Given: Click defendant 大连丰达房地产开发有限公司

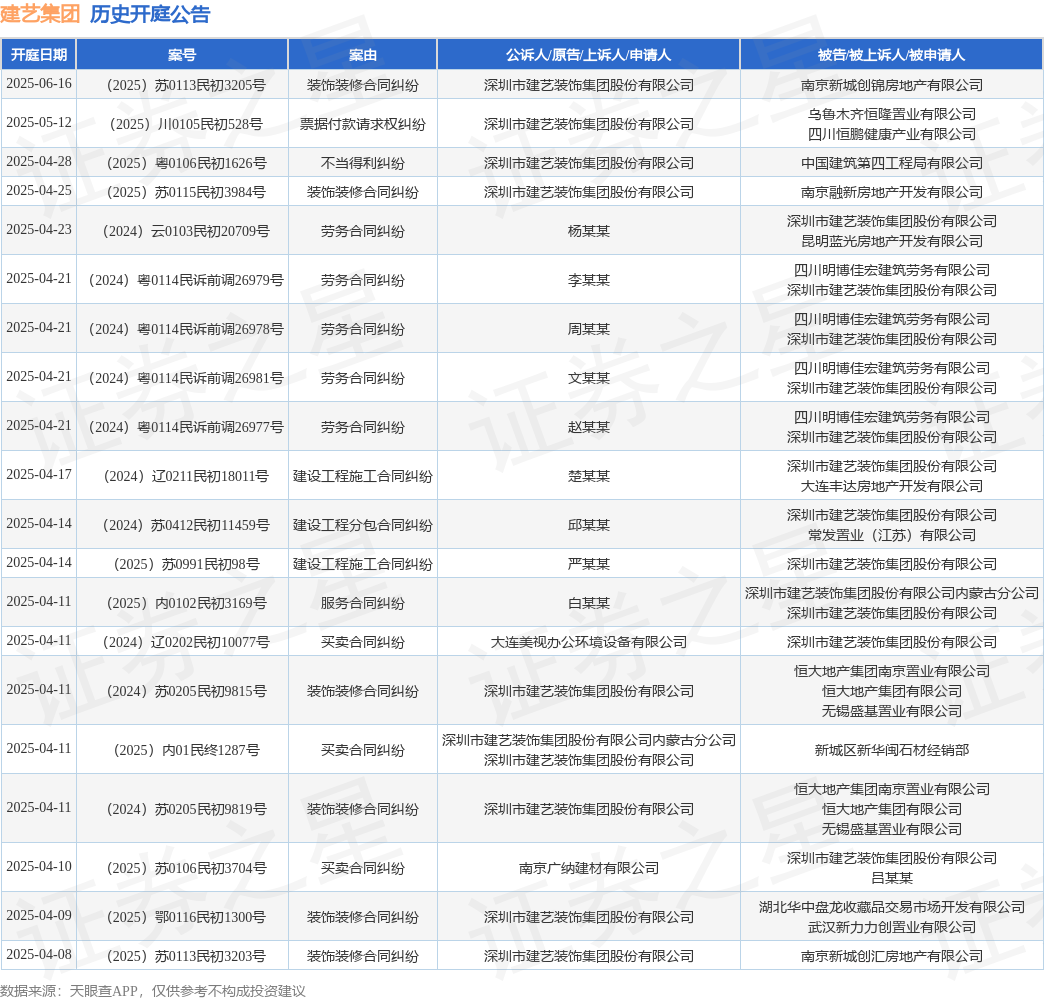Looking at the screenshot, I should click(x=892, y=486).
